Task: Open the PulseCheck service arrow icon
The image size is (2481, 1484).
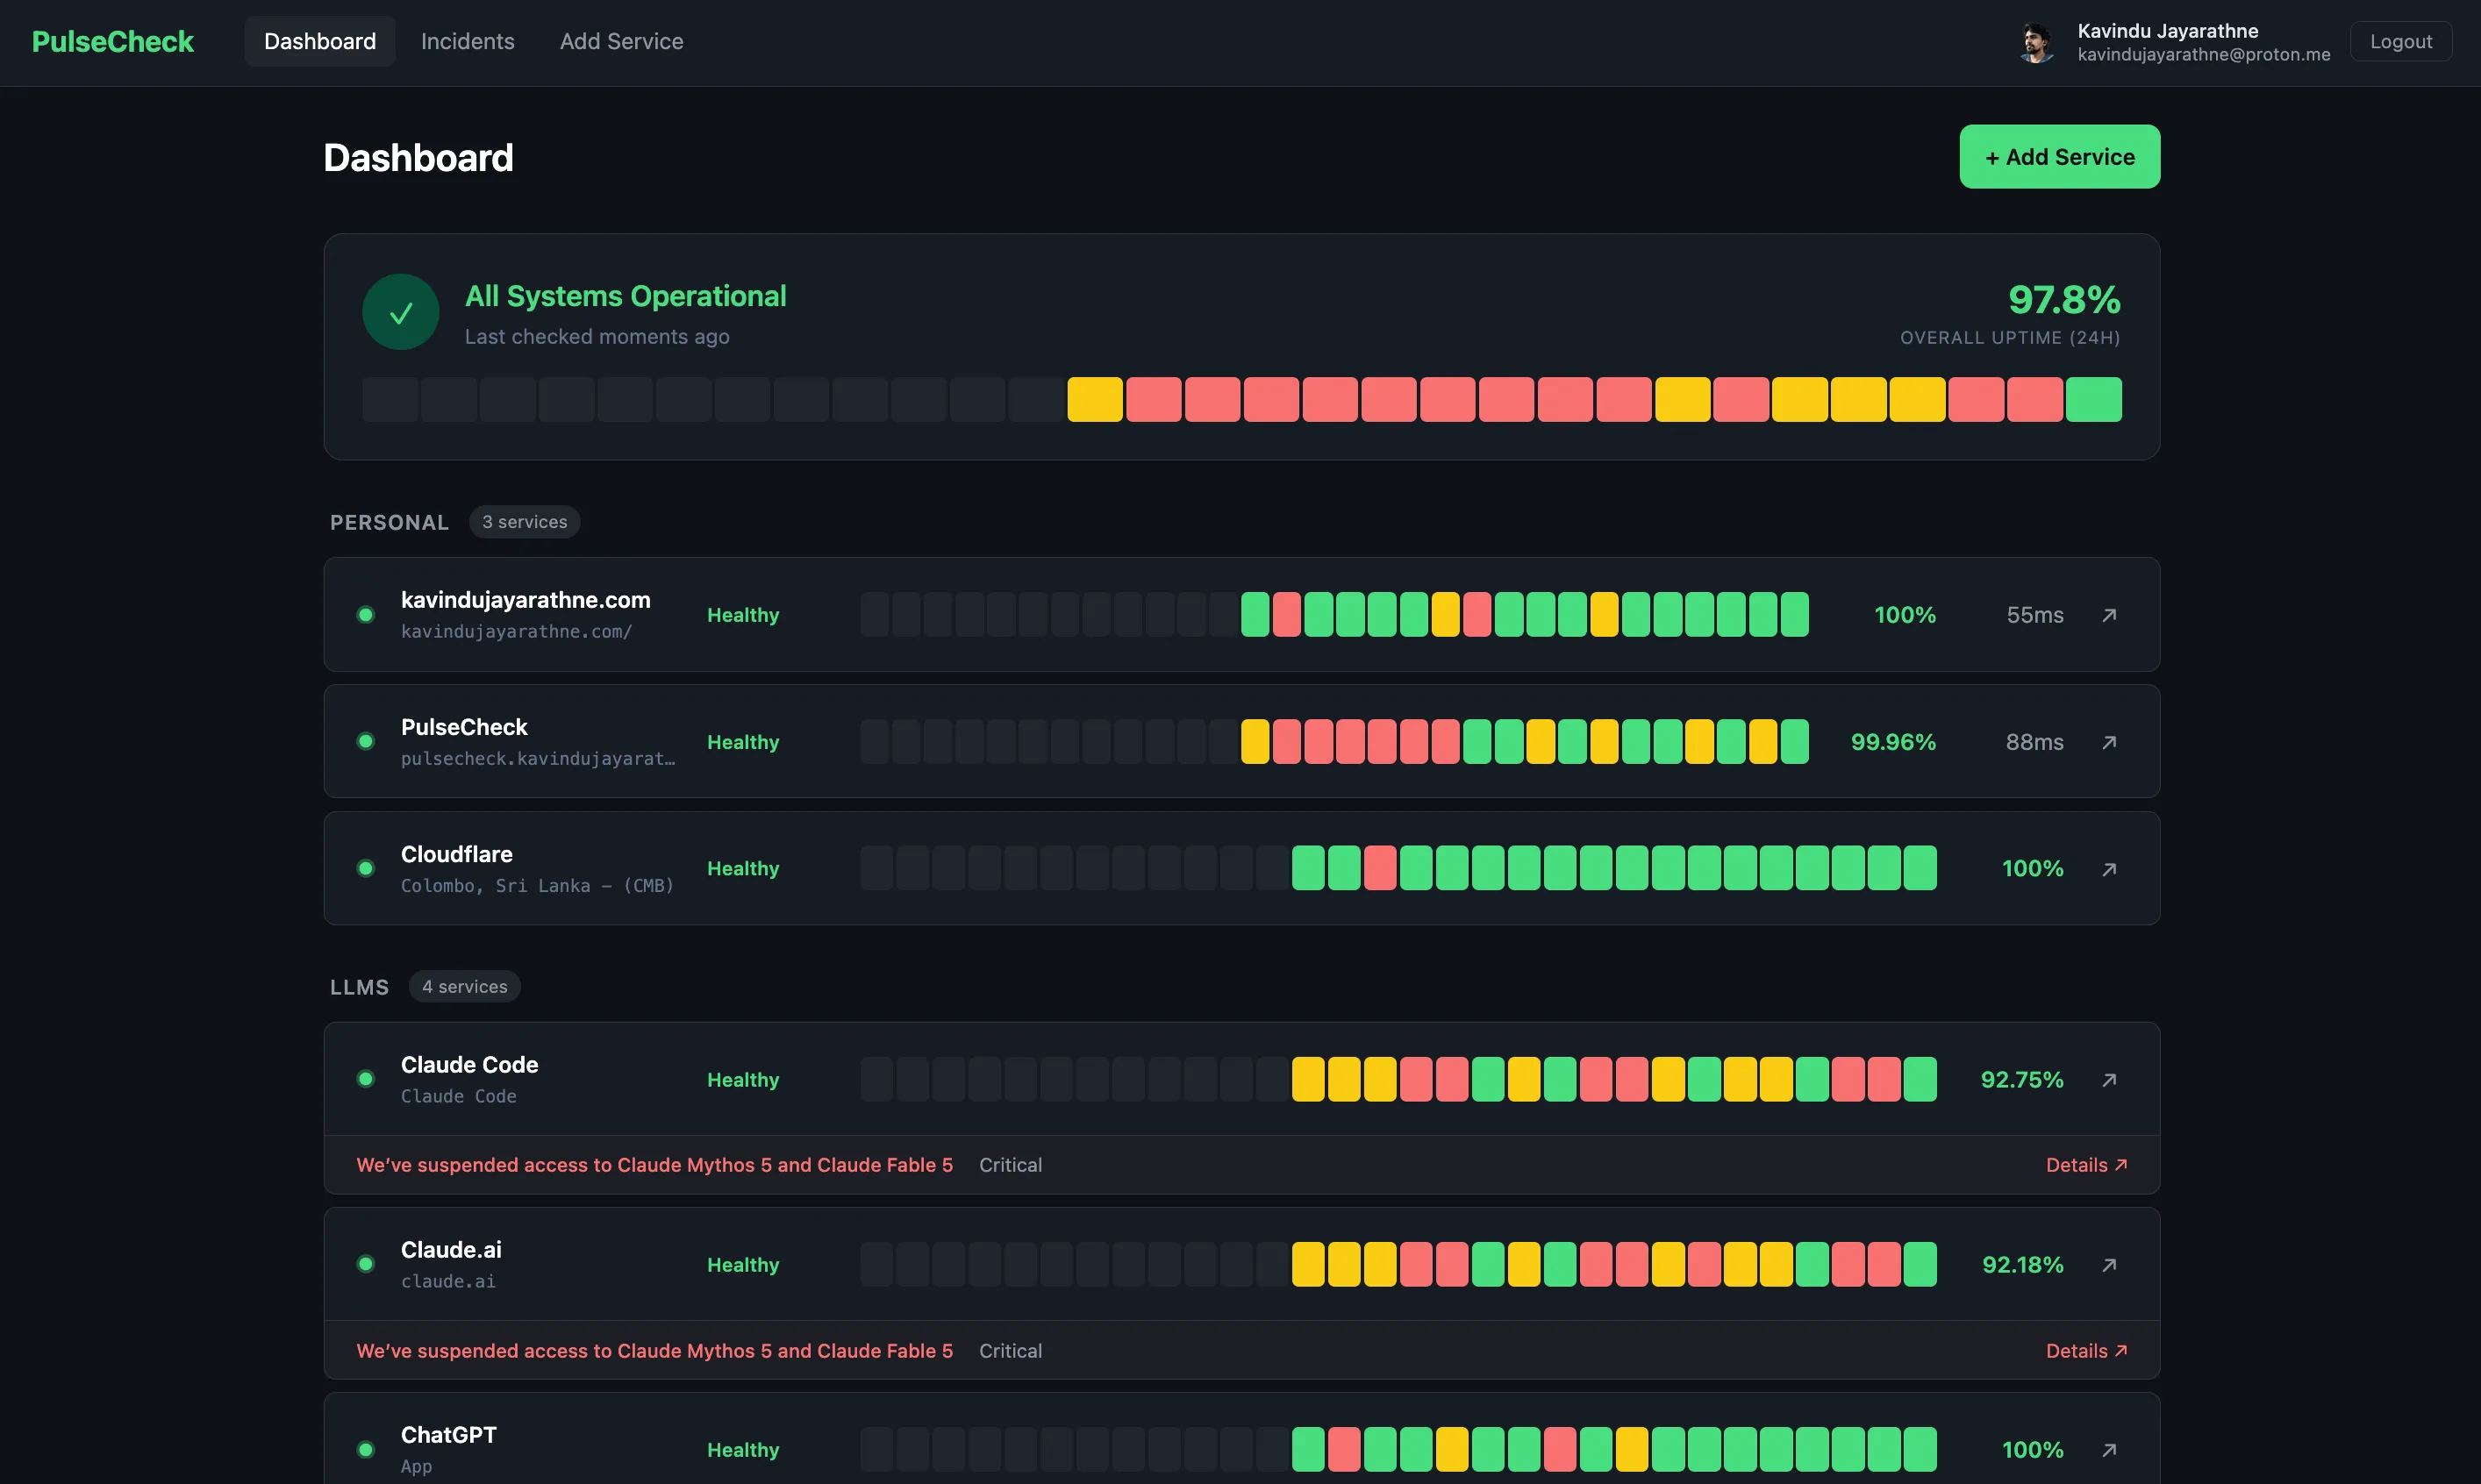Action: click(x=2109, y=742)
